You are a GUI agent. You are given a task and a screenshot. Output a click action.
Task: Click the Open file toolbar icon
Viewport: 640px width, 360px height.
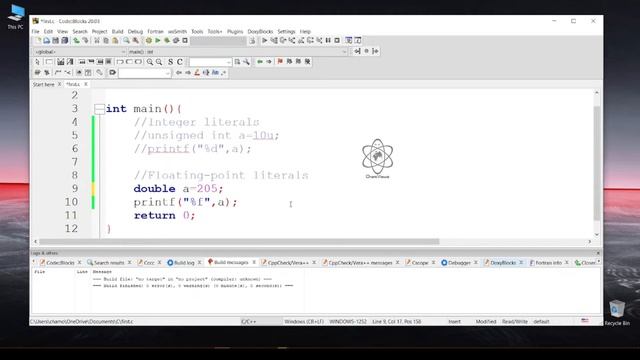tap(47, 40)
